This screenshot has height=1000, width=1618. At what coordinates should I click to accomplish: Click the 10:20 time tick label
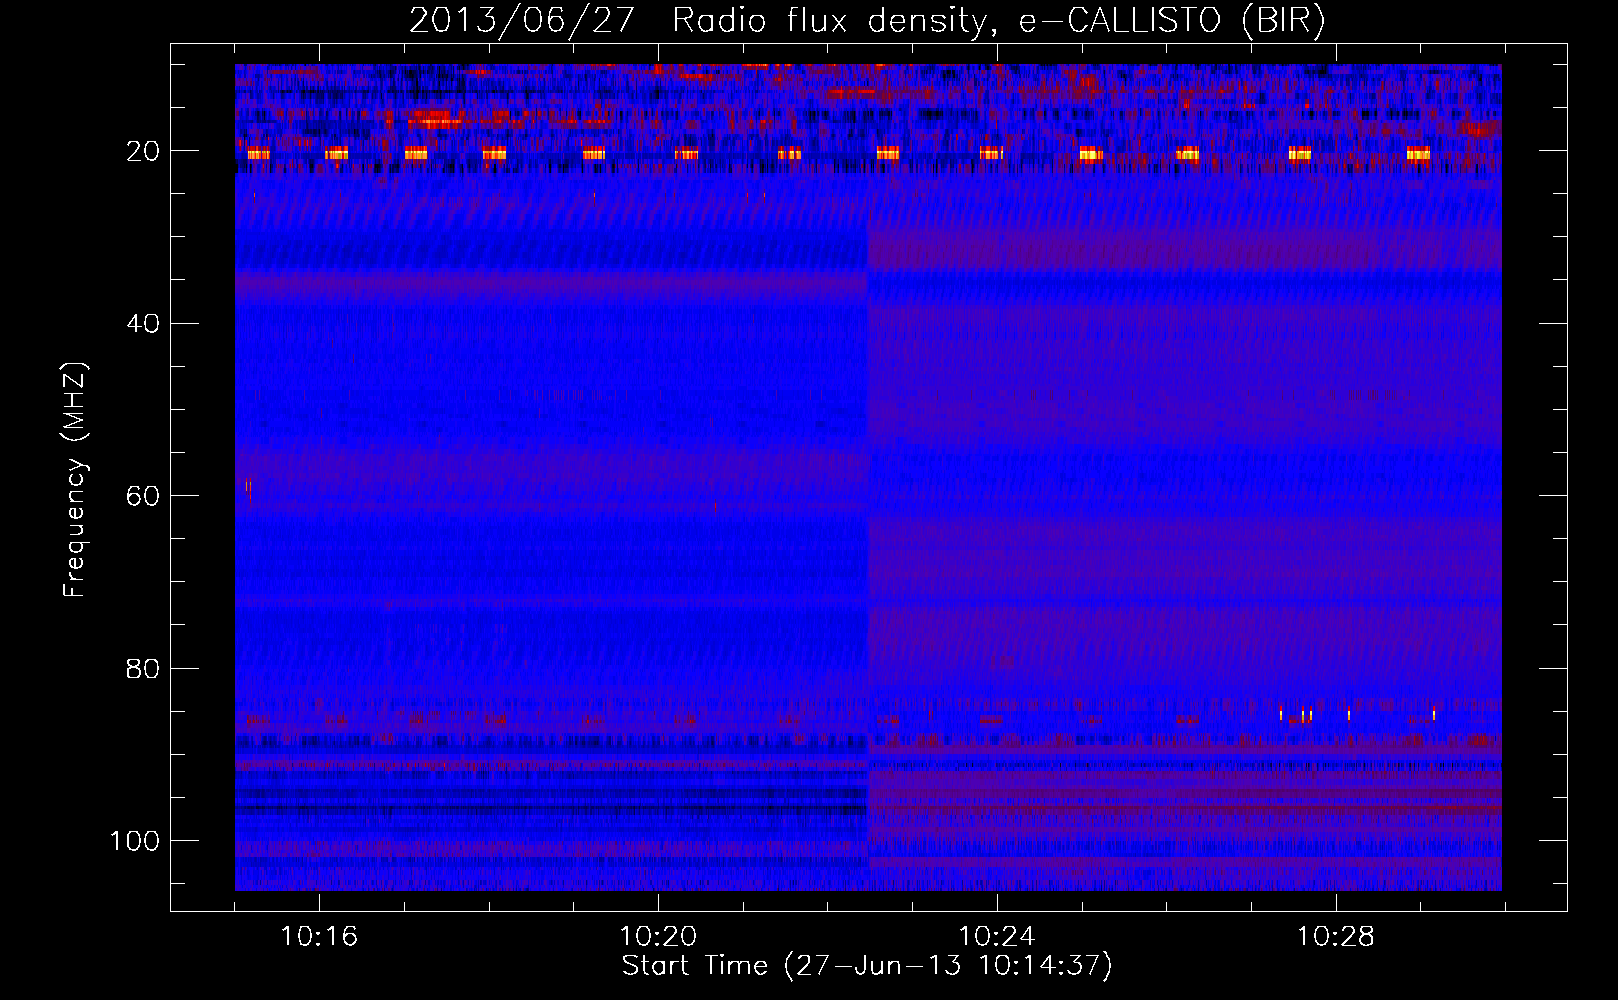pos(658,937)
